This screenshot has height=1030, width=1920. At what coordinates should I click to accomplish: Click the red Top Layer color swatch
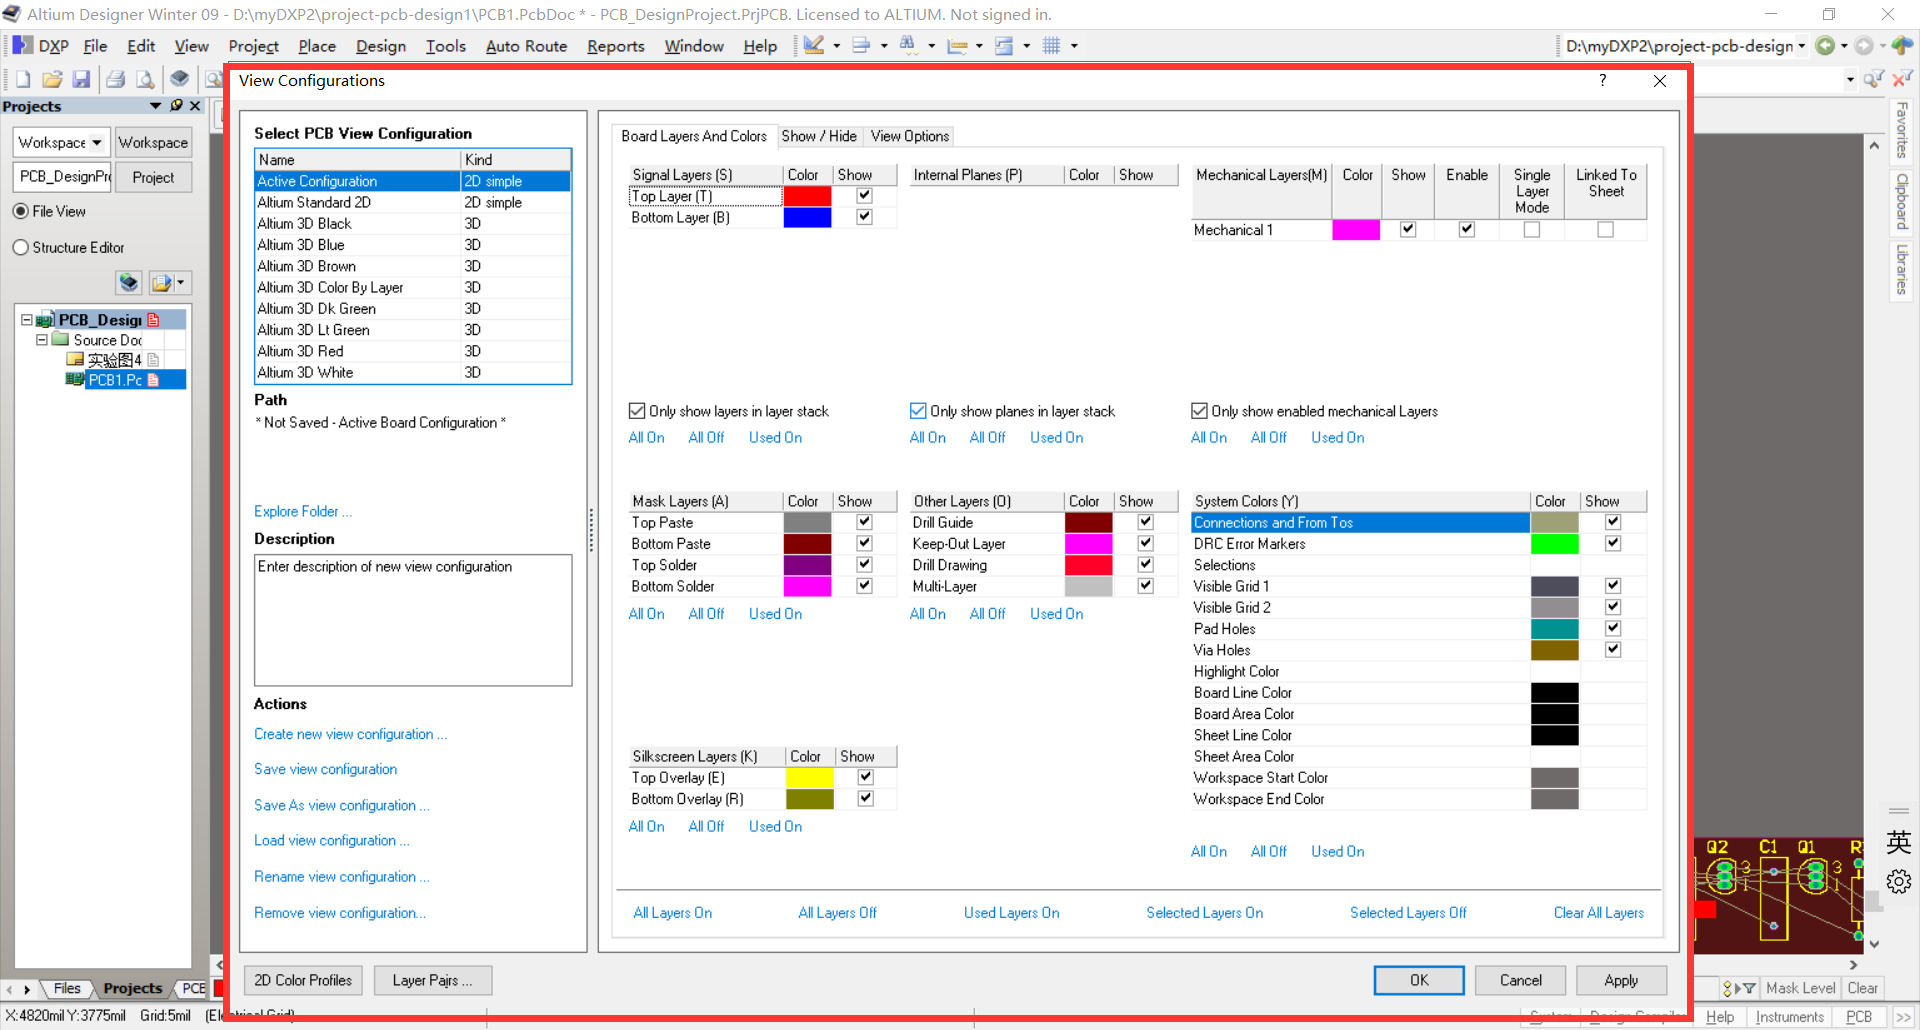[807, 196]
